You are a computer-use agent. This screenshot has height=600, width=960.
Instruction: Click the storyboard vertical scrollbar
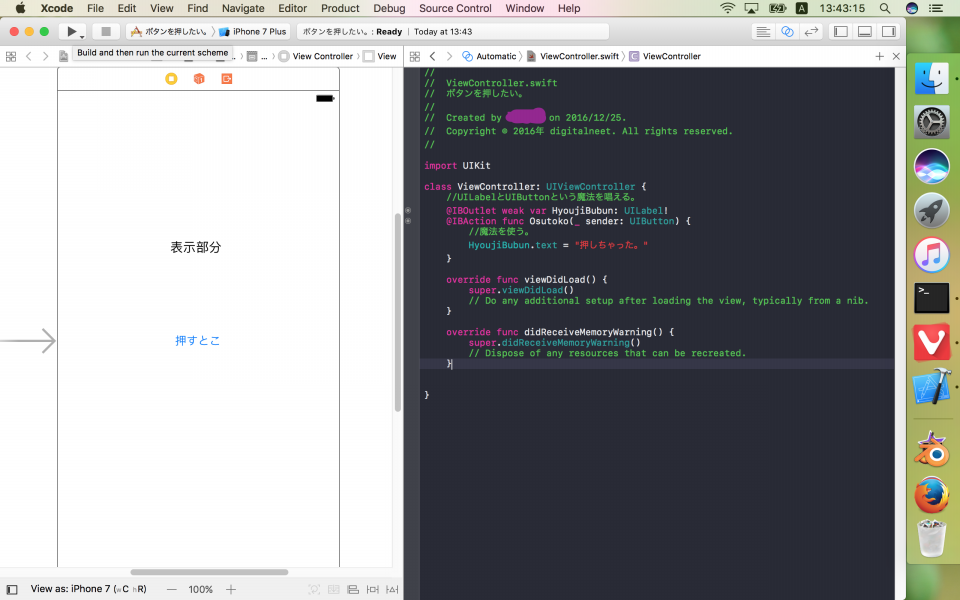(398, 312)
